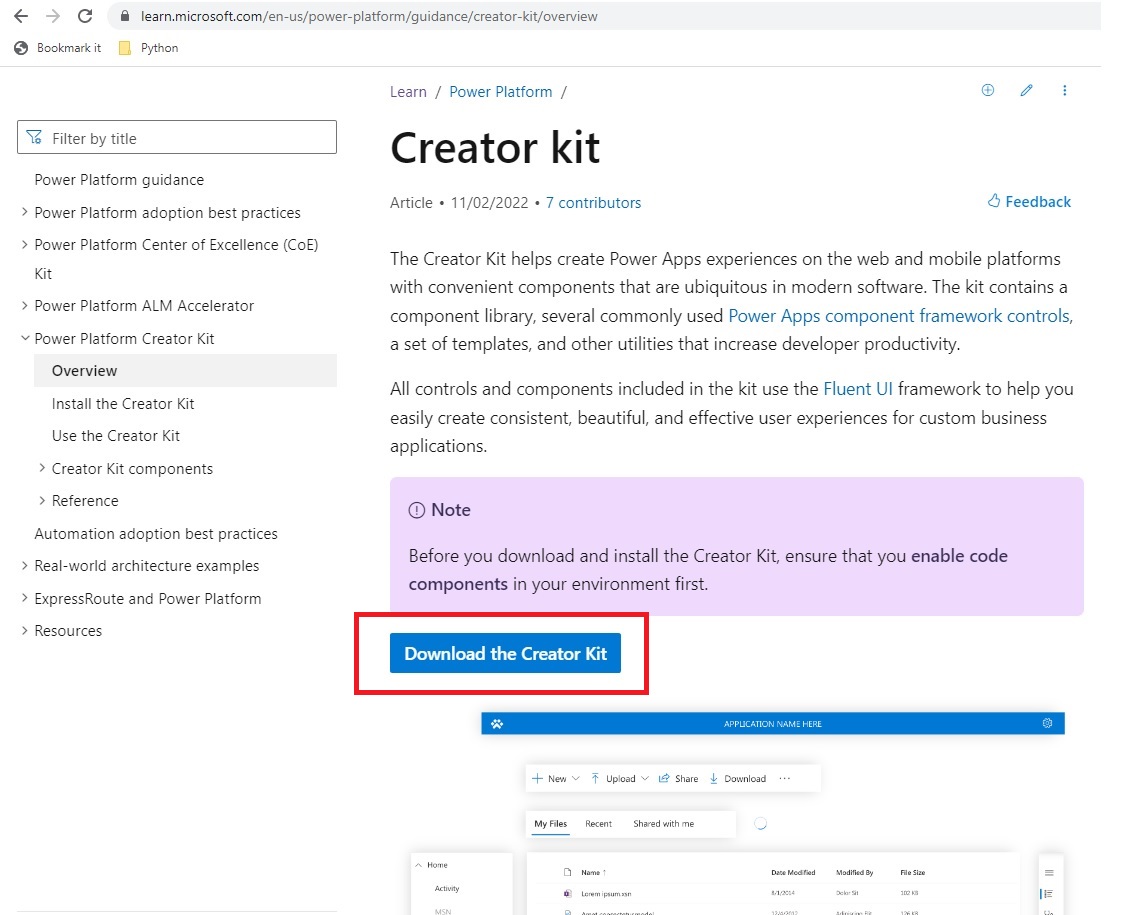Viewport: 1136px width, 915px height.
Task: Collapse the Power Platform Creator Kit section
Action: tap(25, 339)
